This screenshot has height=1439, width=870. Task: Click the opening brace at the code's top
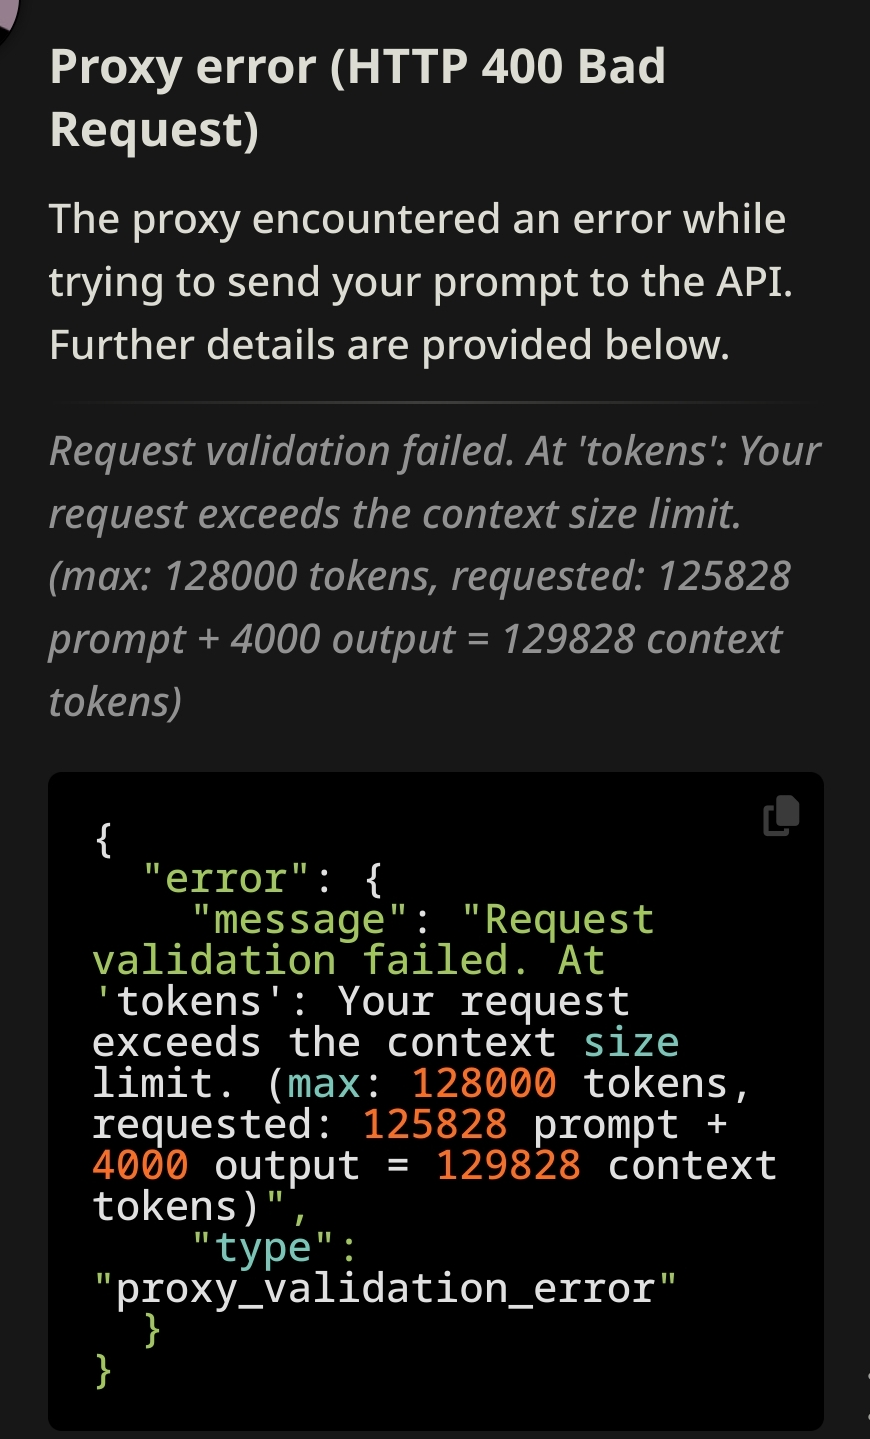pyautogui.click(x=103, y=838)
